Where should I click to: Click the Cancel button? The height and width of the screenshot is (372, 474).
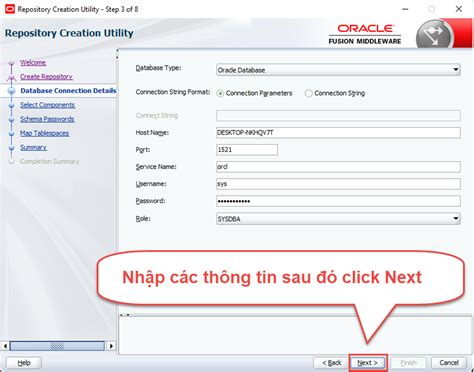pos(449,363)
